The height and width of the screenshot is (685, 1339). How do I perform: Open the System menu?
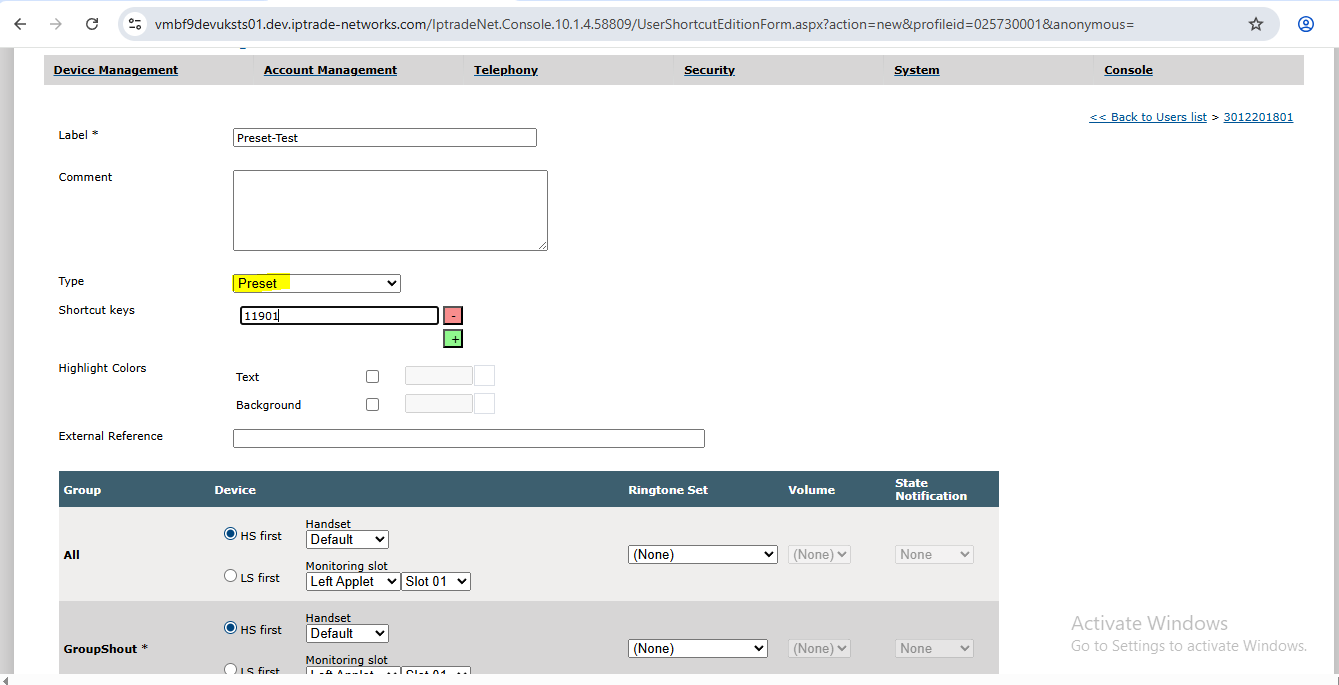917,70
